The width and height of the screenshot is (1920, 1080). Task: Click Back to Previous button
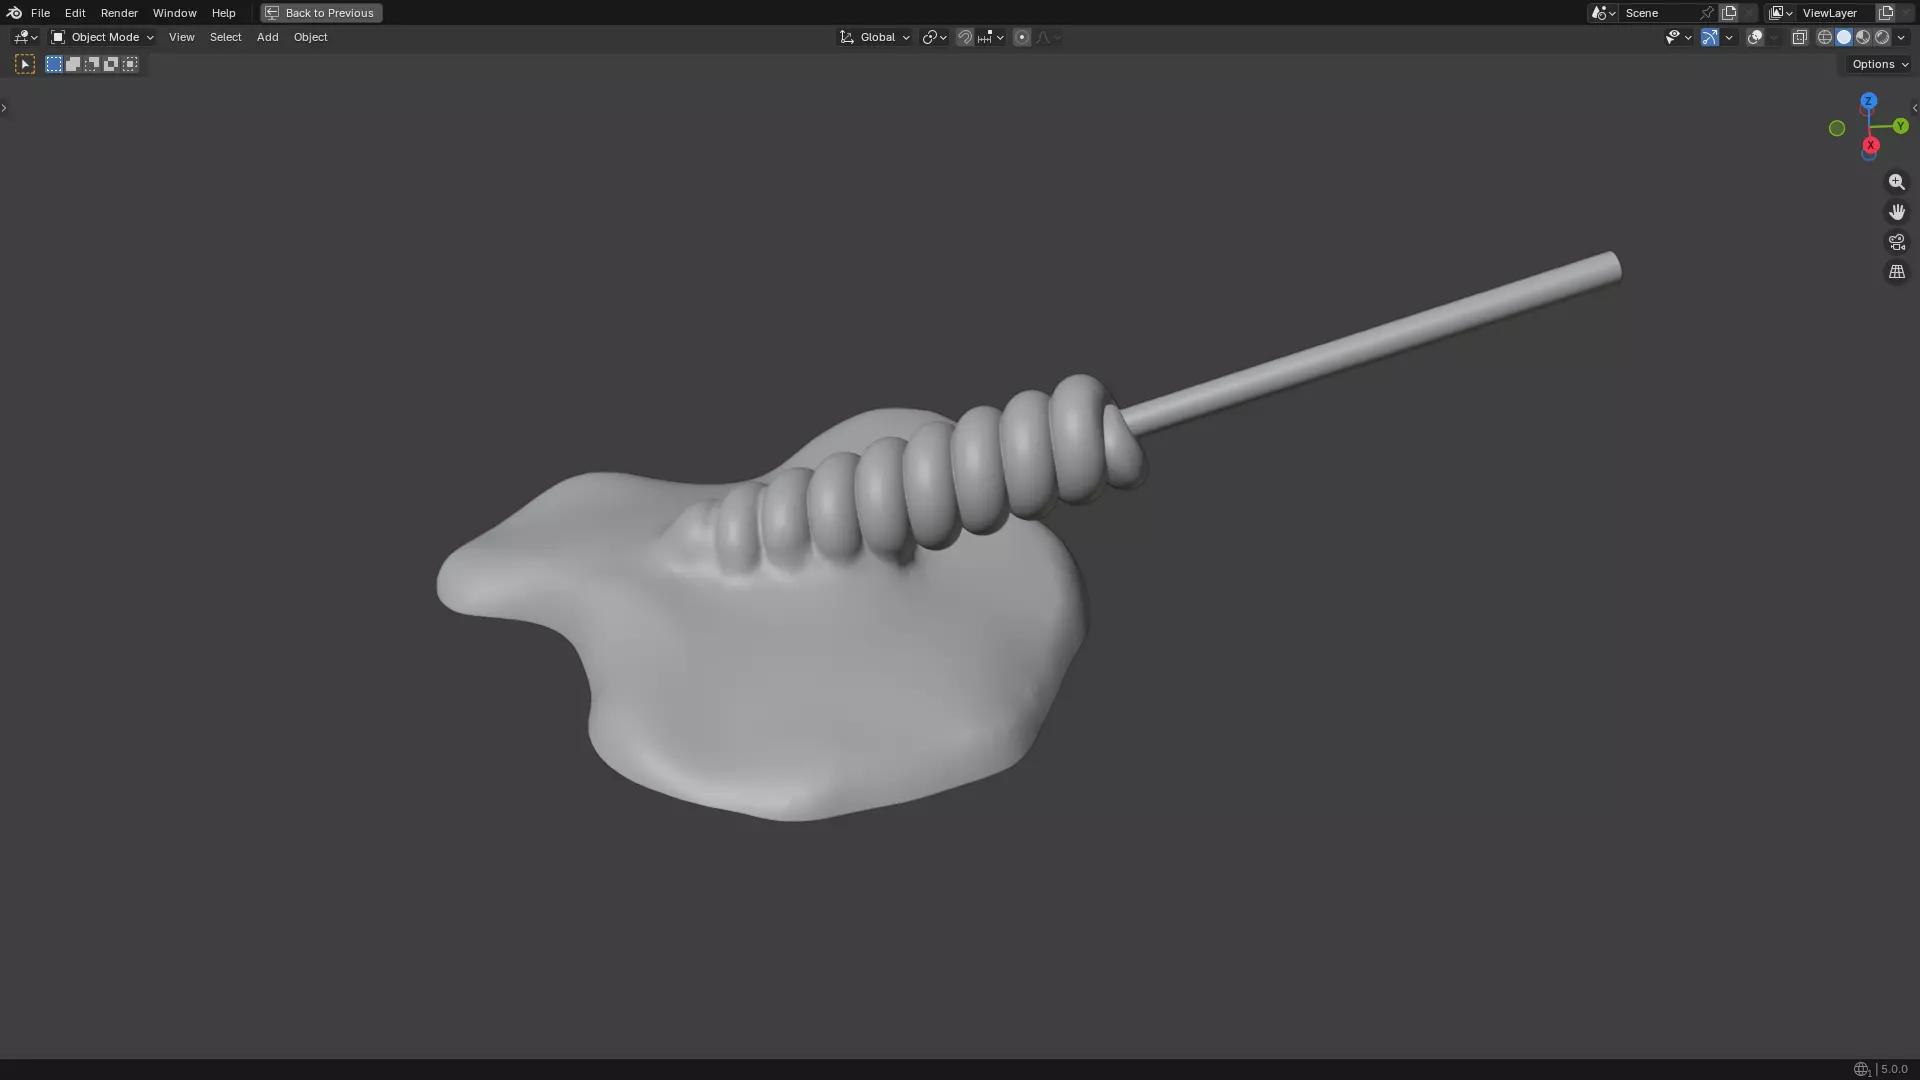(321, 13)
